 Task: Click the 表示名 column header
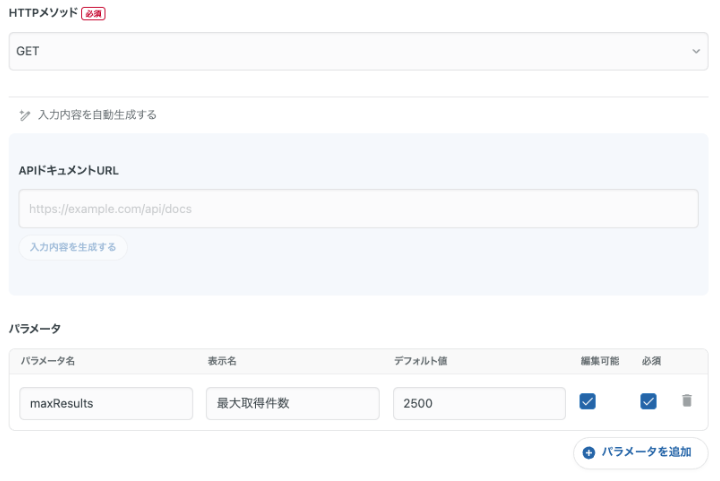pos(220,360)
